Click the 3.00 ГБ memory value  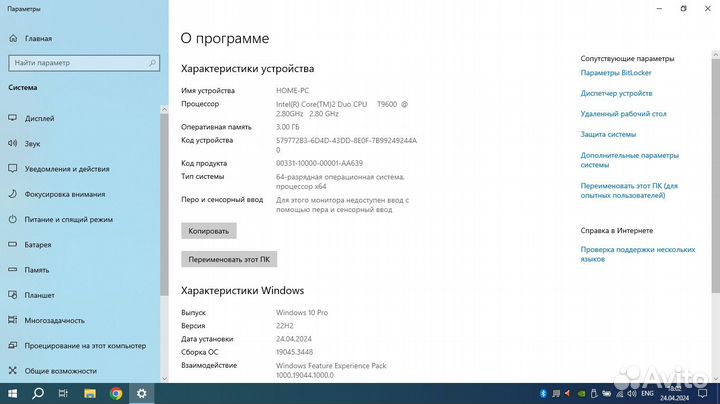click(x=287, y=127)
